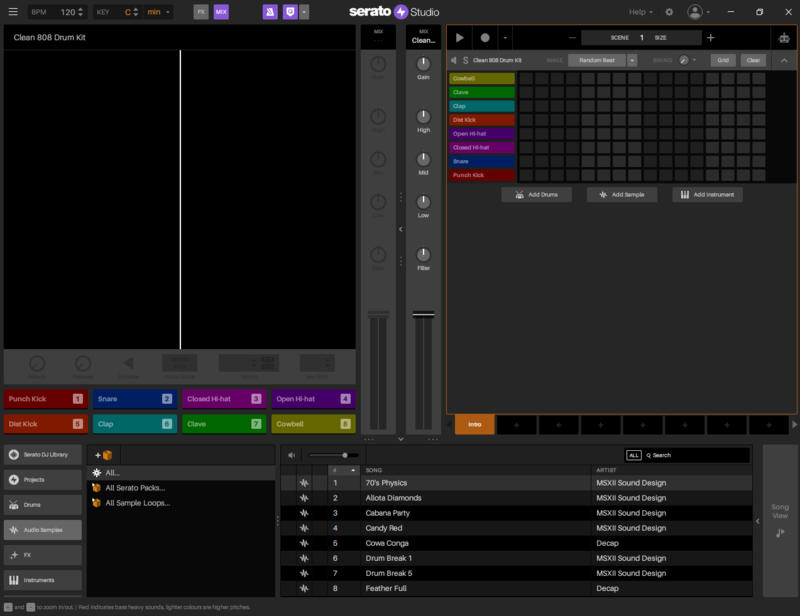
Task: Open the Make Random Beat dropdown arrow
Action: click(x=632, y=60)
